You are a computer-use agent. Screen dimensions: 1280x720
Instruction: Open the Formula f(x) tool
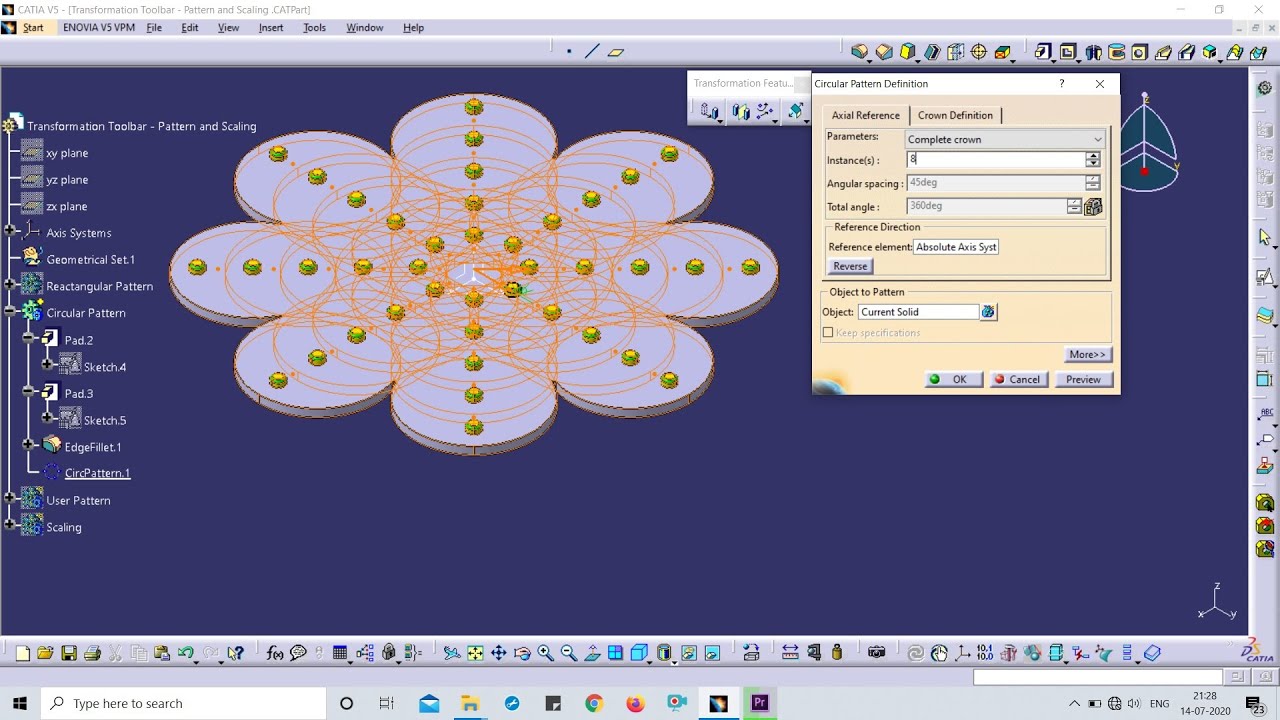pos(275,653)
